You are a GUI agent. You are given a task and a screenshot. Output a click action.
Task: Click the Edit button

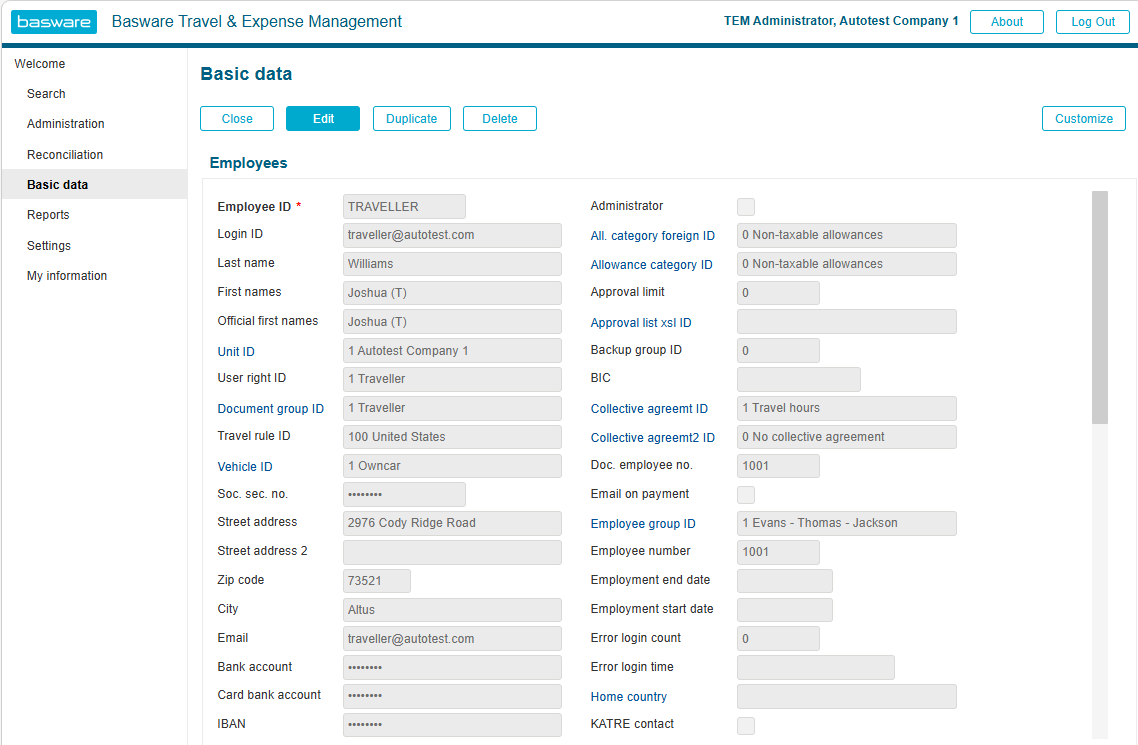pos(323,119)
